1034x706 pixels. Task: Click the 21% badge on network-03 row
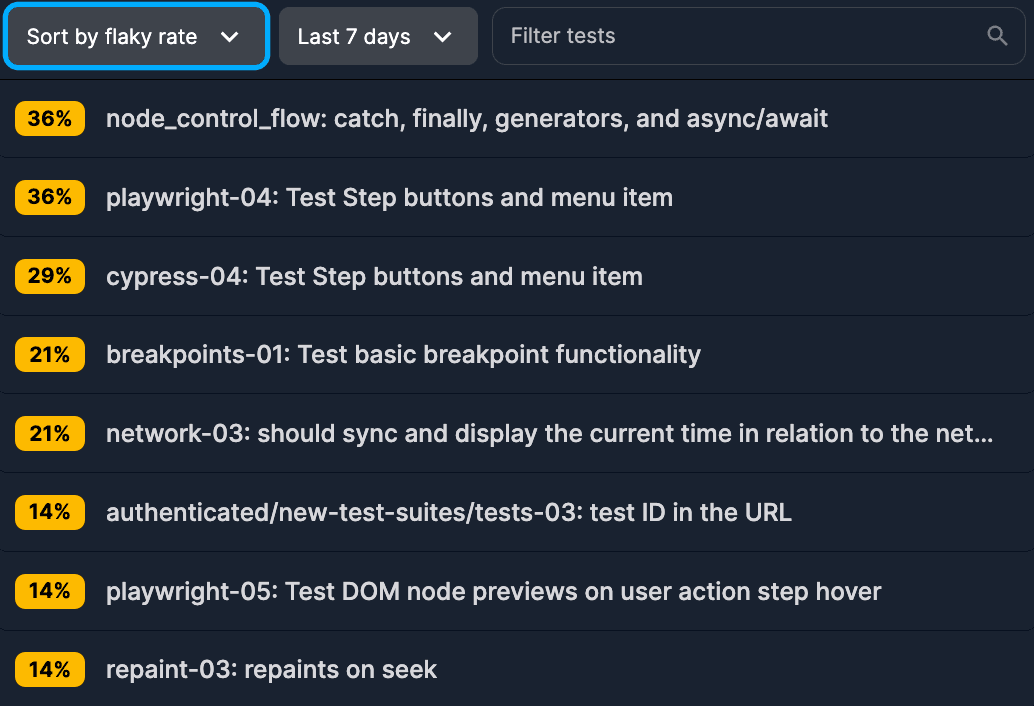(50, 433)
